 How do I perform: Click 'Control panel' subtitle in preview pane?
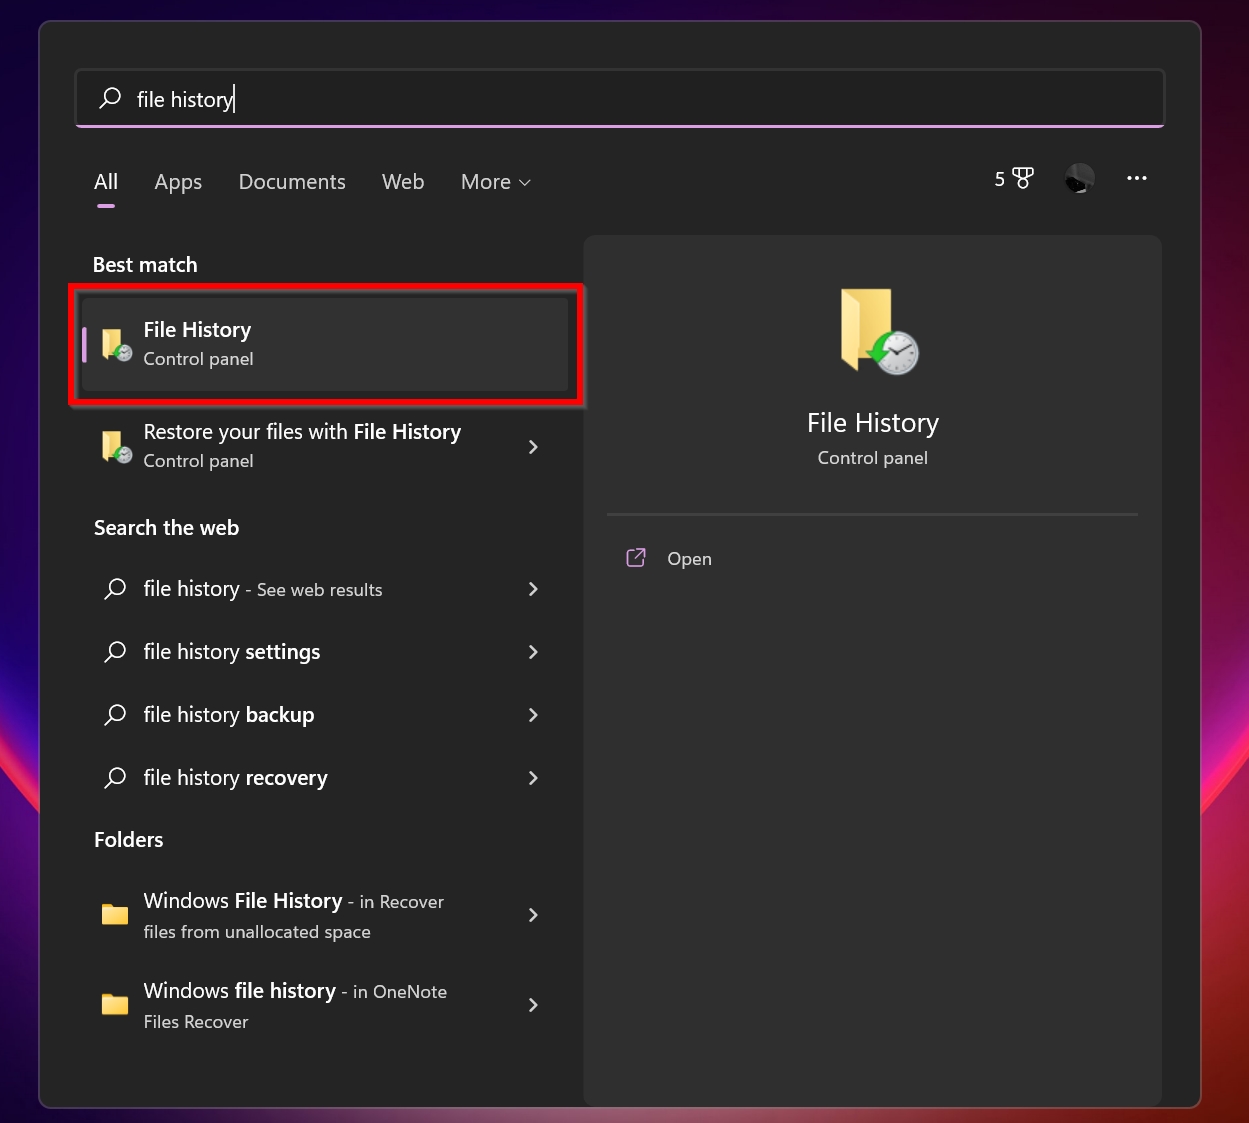[x=873, y=458]
